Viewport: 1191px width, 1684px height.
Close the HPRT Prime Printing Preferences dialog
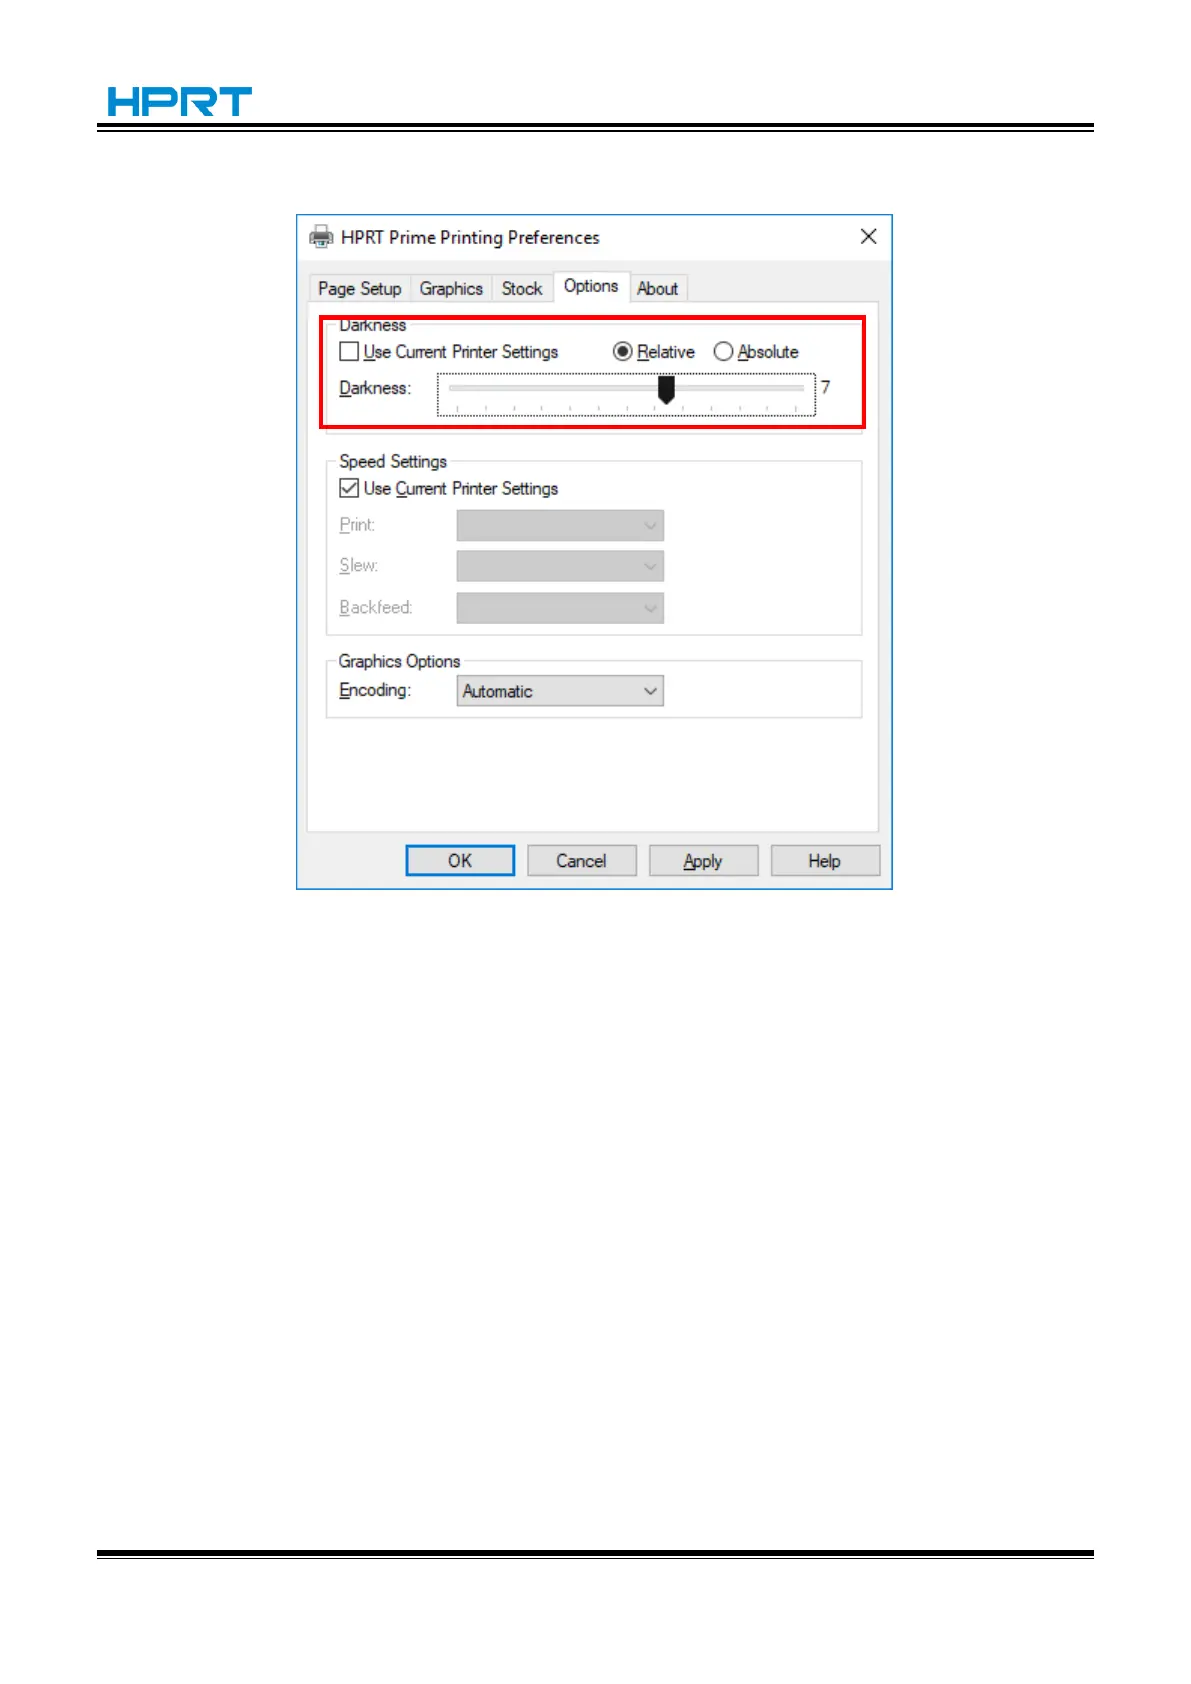(868, 236)
